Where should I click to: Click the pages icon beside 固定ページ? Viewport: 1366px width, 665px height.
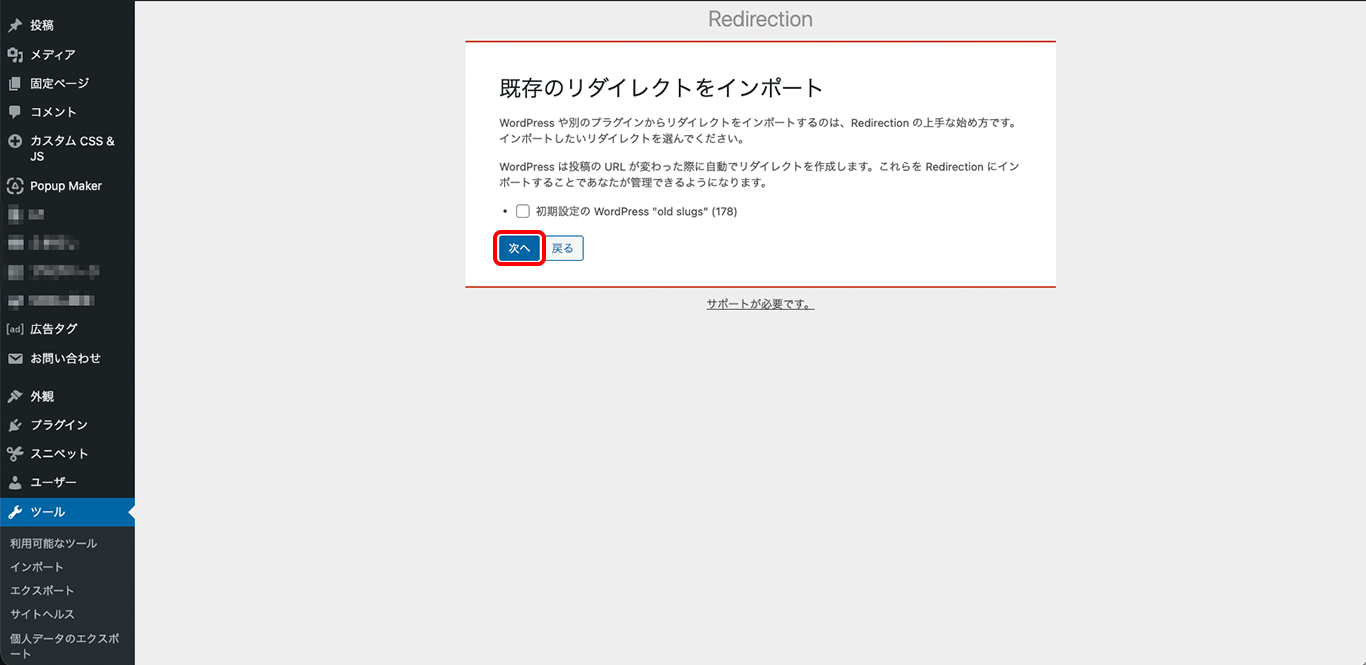[15, 84]
